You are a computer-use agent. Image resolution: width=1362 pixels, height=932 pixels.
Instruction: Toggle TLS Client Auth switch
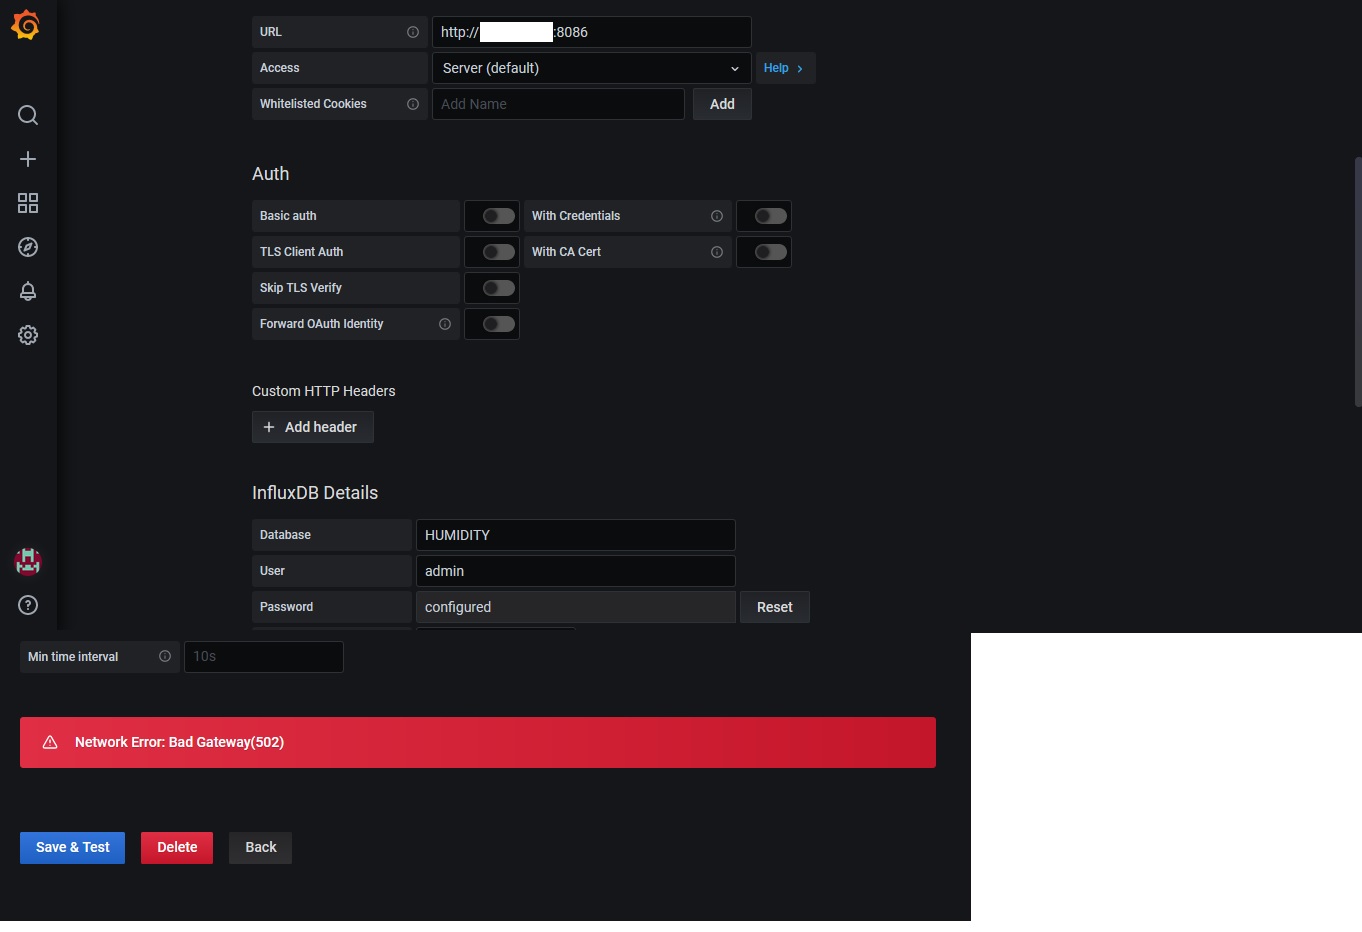click(x=498, y=252)
